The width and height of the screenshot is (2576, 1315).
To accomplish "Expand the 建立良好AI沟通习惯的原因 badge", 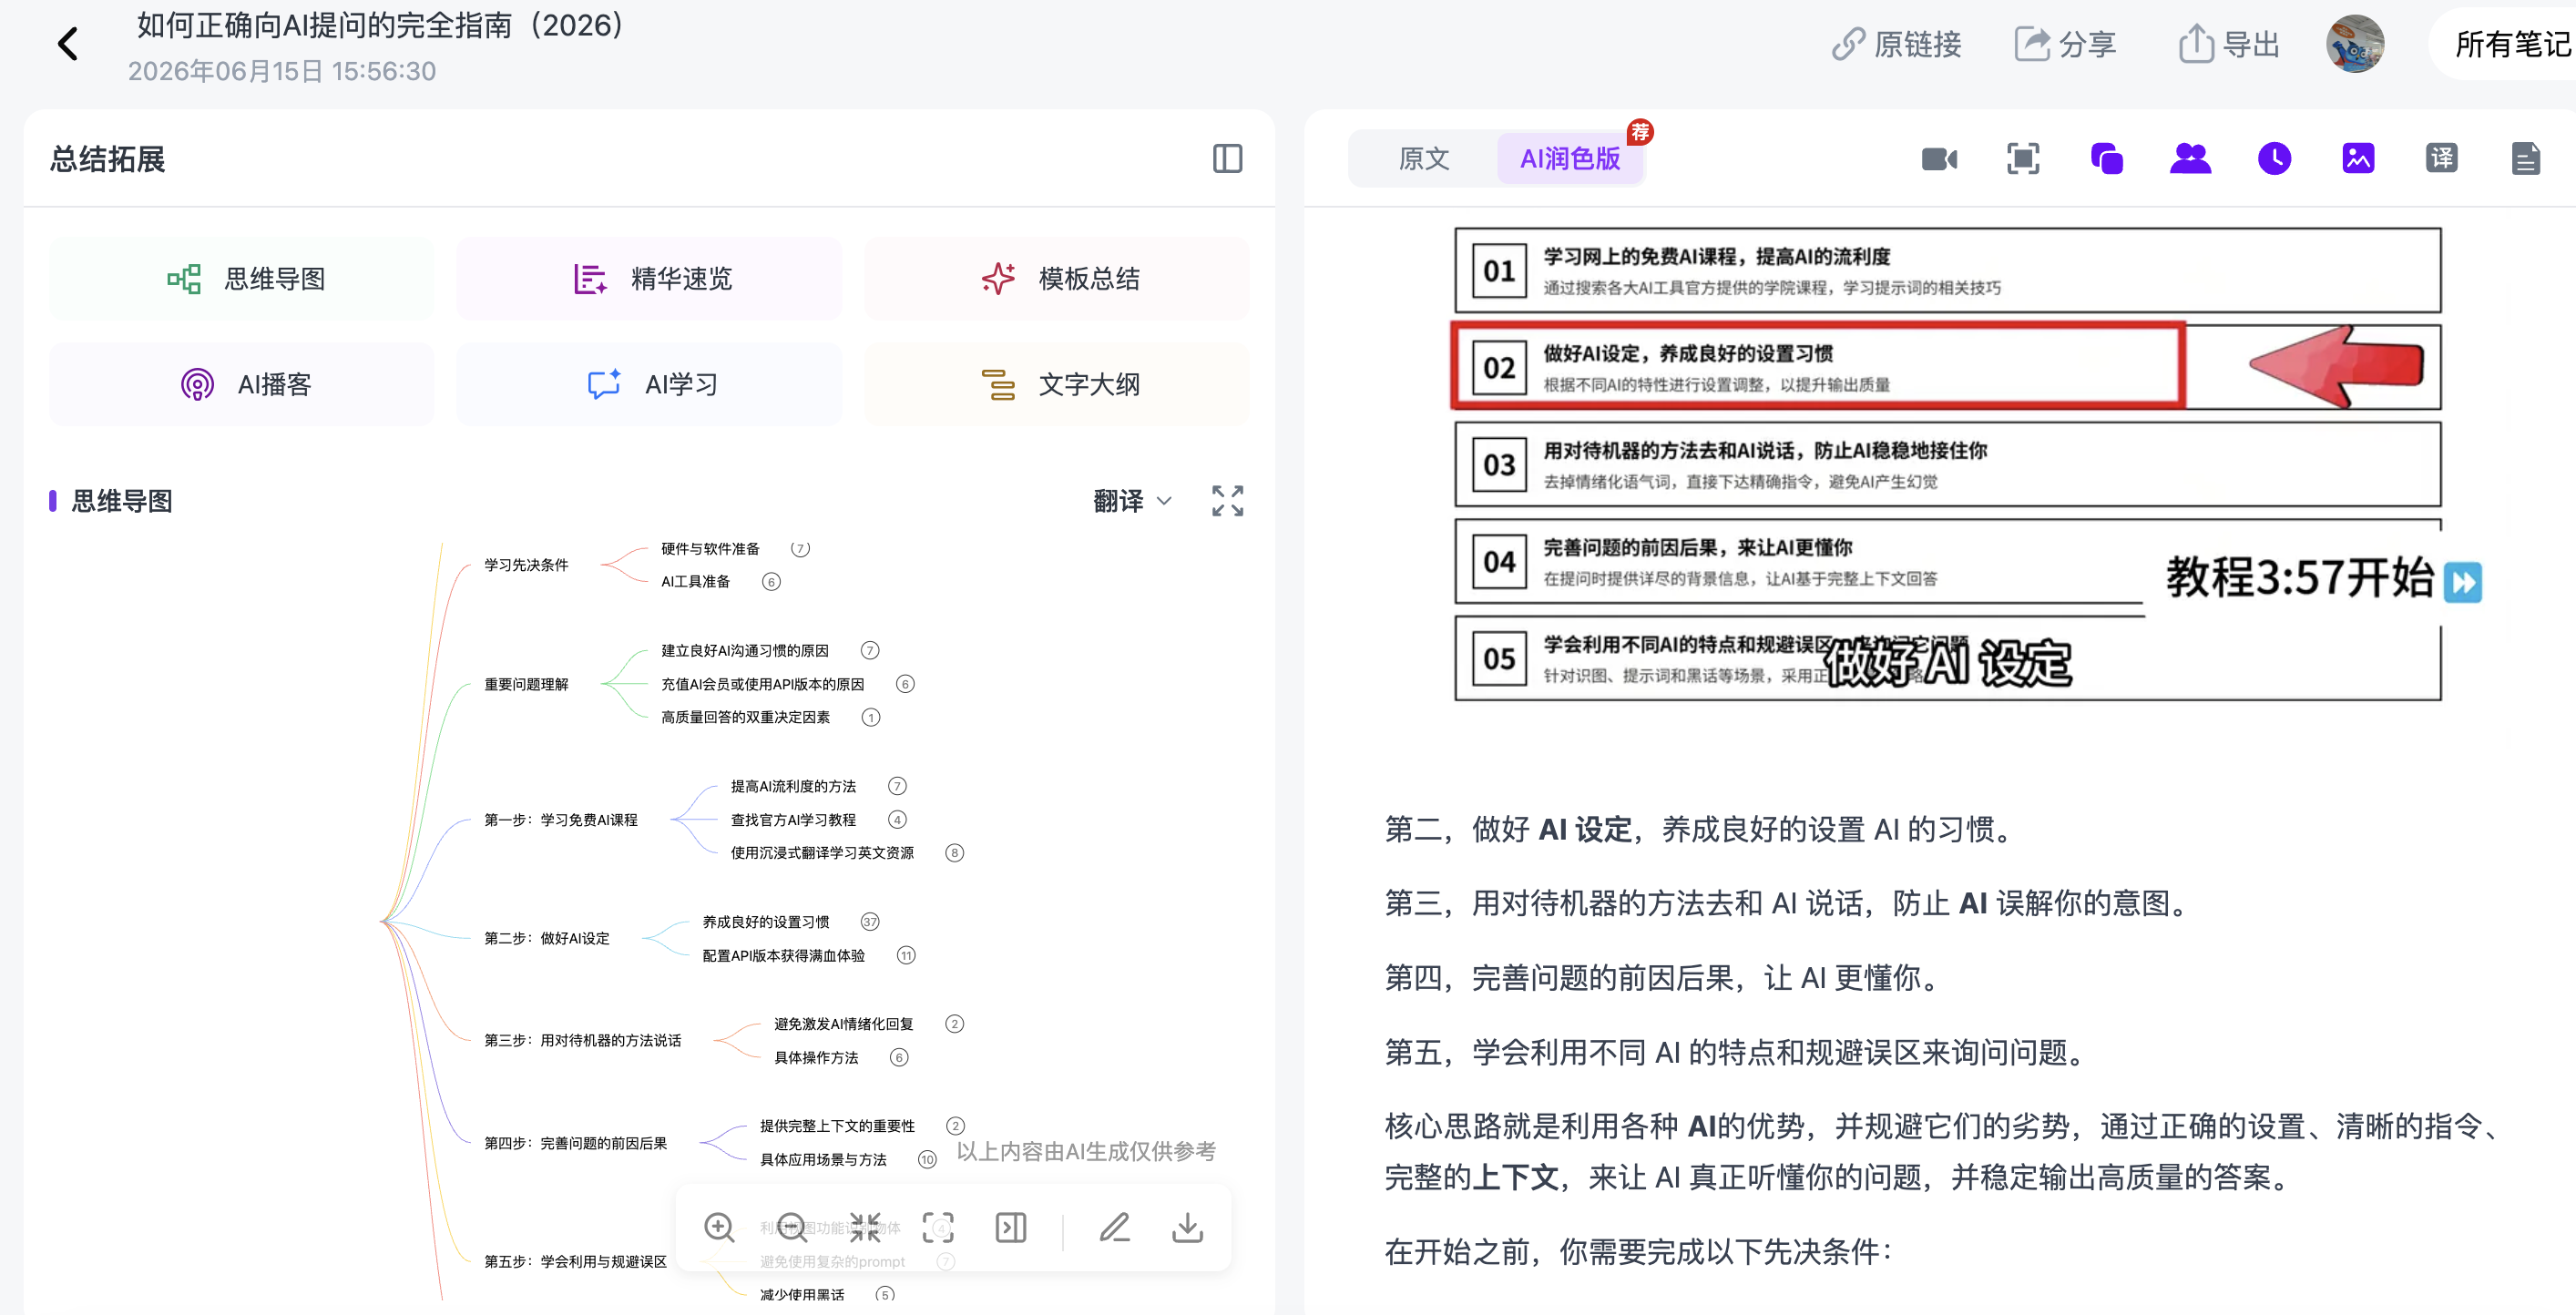I will (870, 651).
